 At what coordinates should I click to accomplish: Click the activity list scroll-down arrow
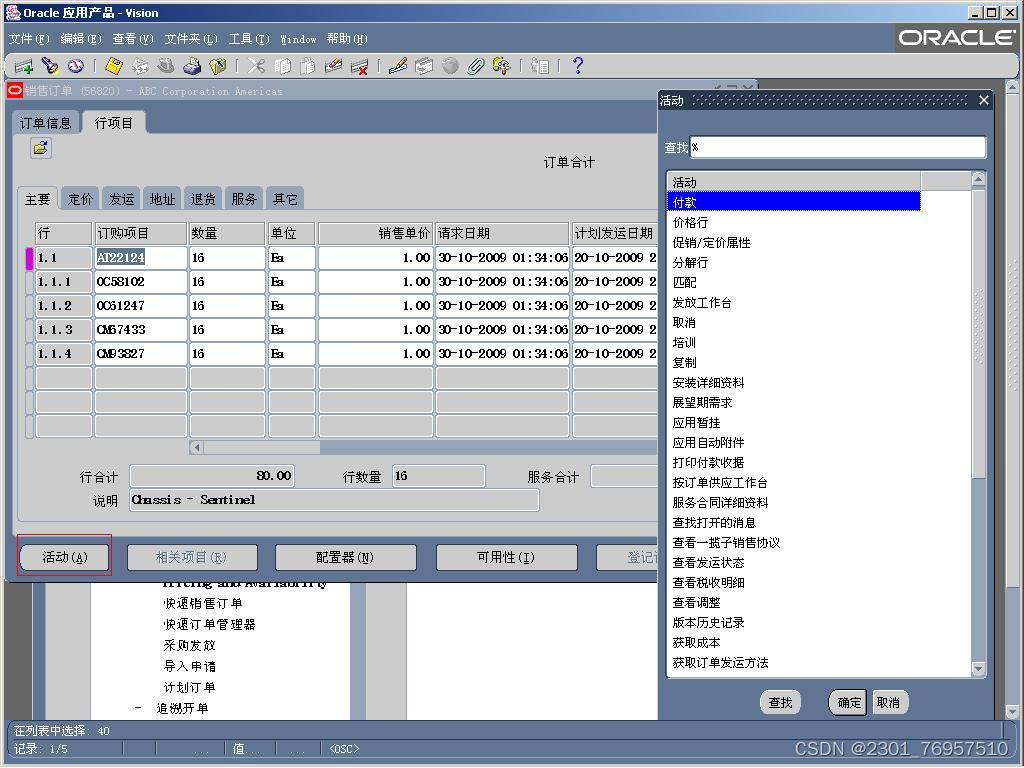(x=978, y=669)
